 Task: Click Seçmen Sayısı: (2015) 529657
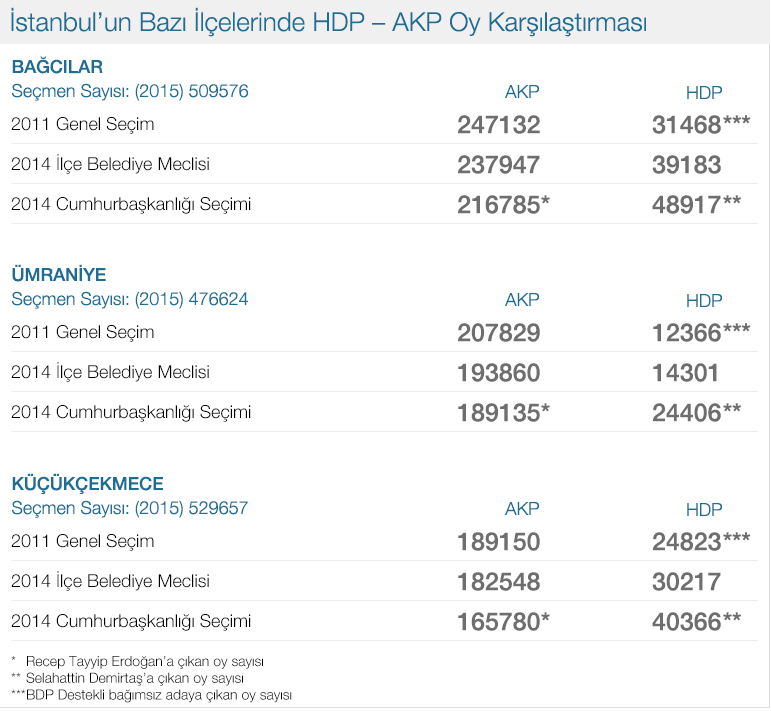click(130, 508)
